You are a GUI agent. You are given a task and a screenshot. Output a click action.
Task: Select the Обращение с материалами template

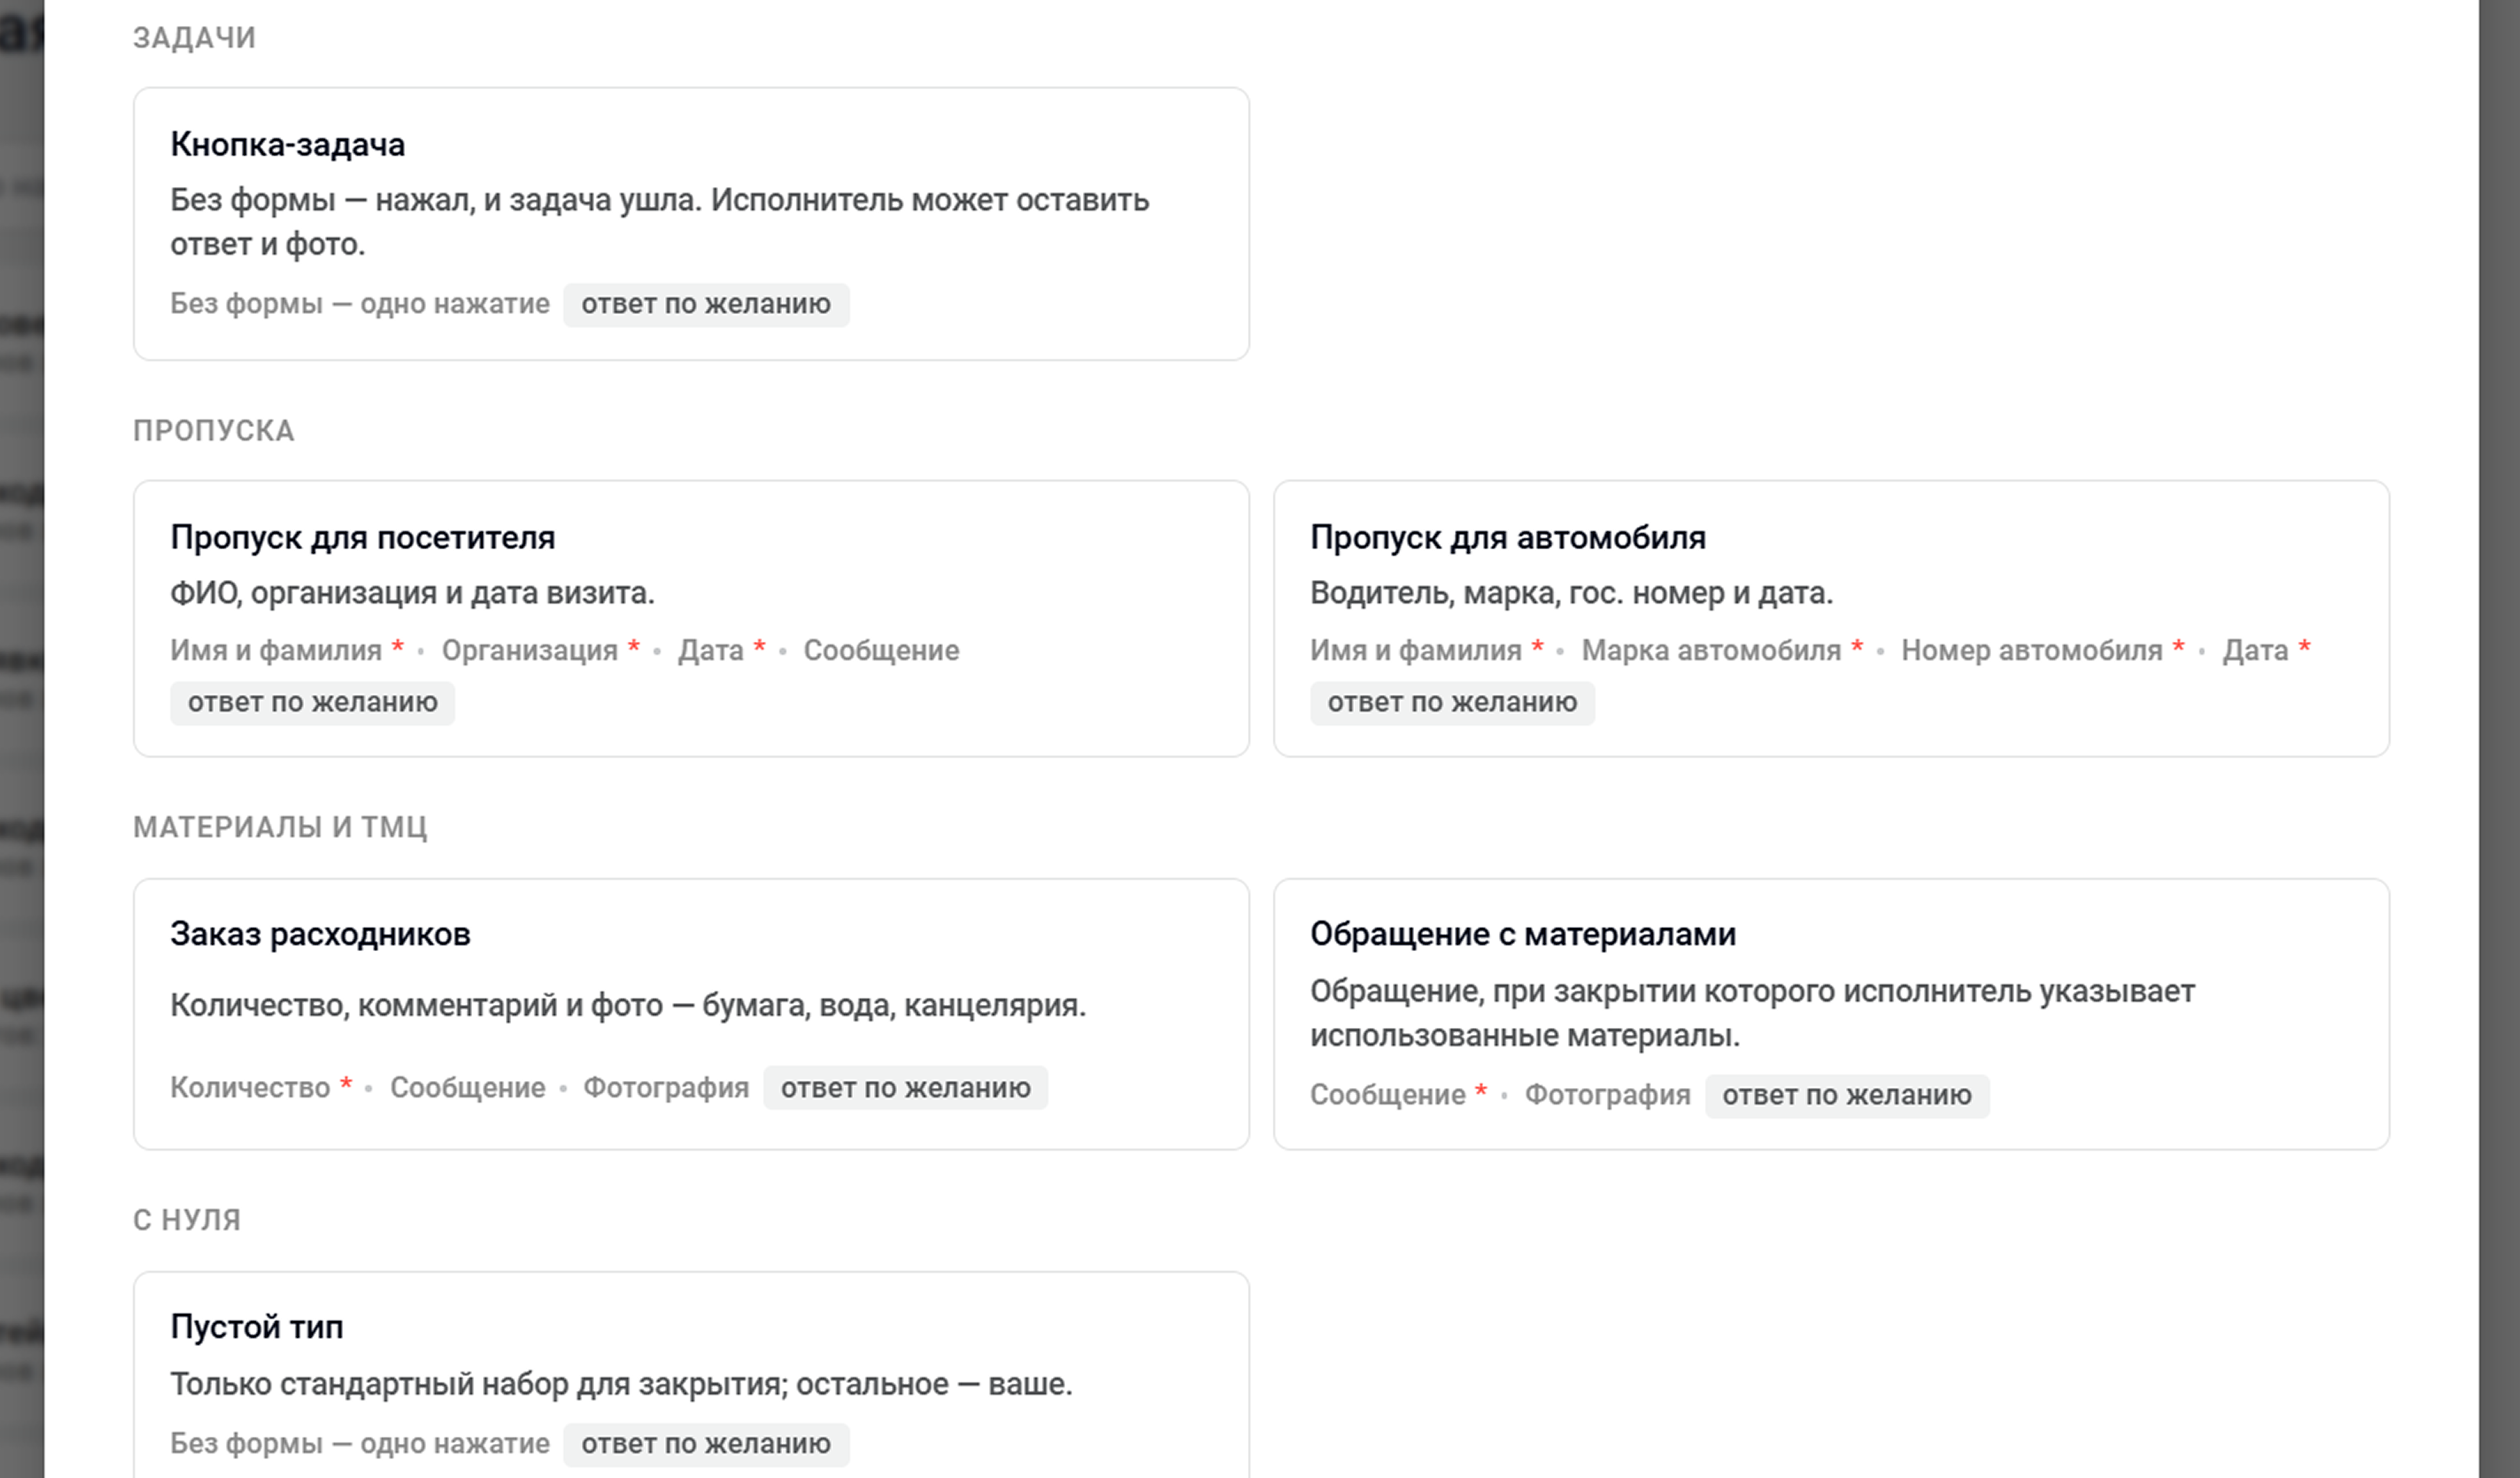1831,1014
